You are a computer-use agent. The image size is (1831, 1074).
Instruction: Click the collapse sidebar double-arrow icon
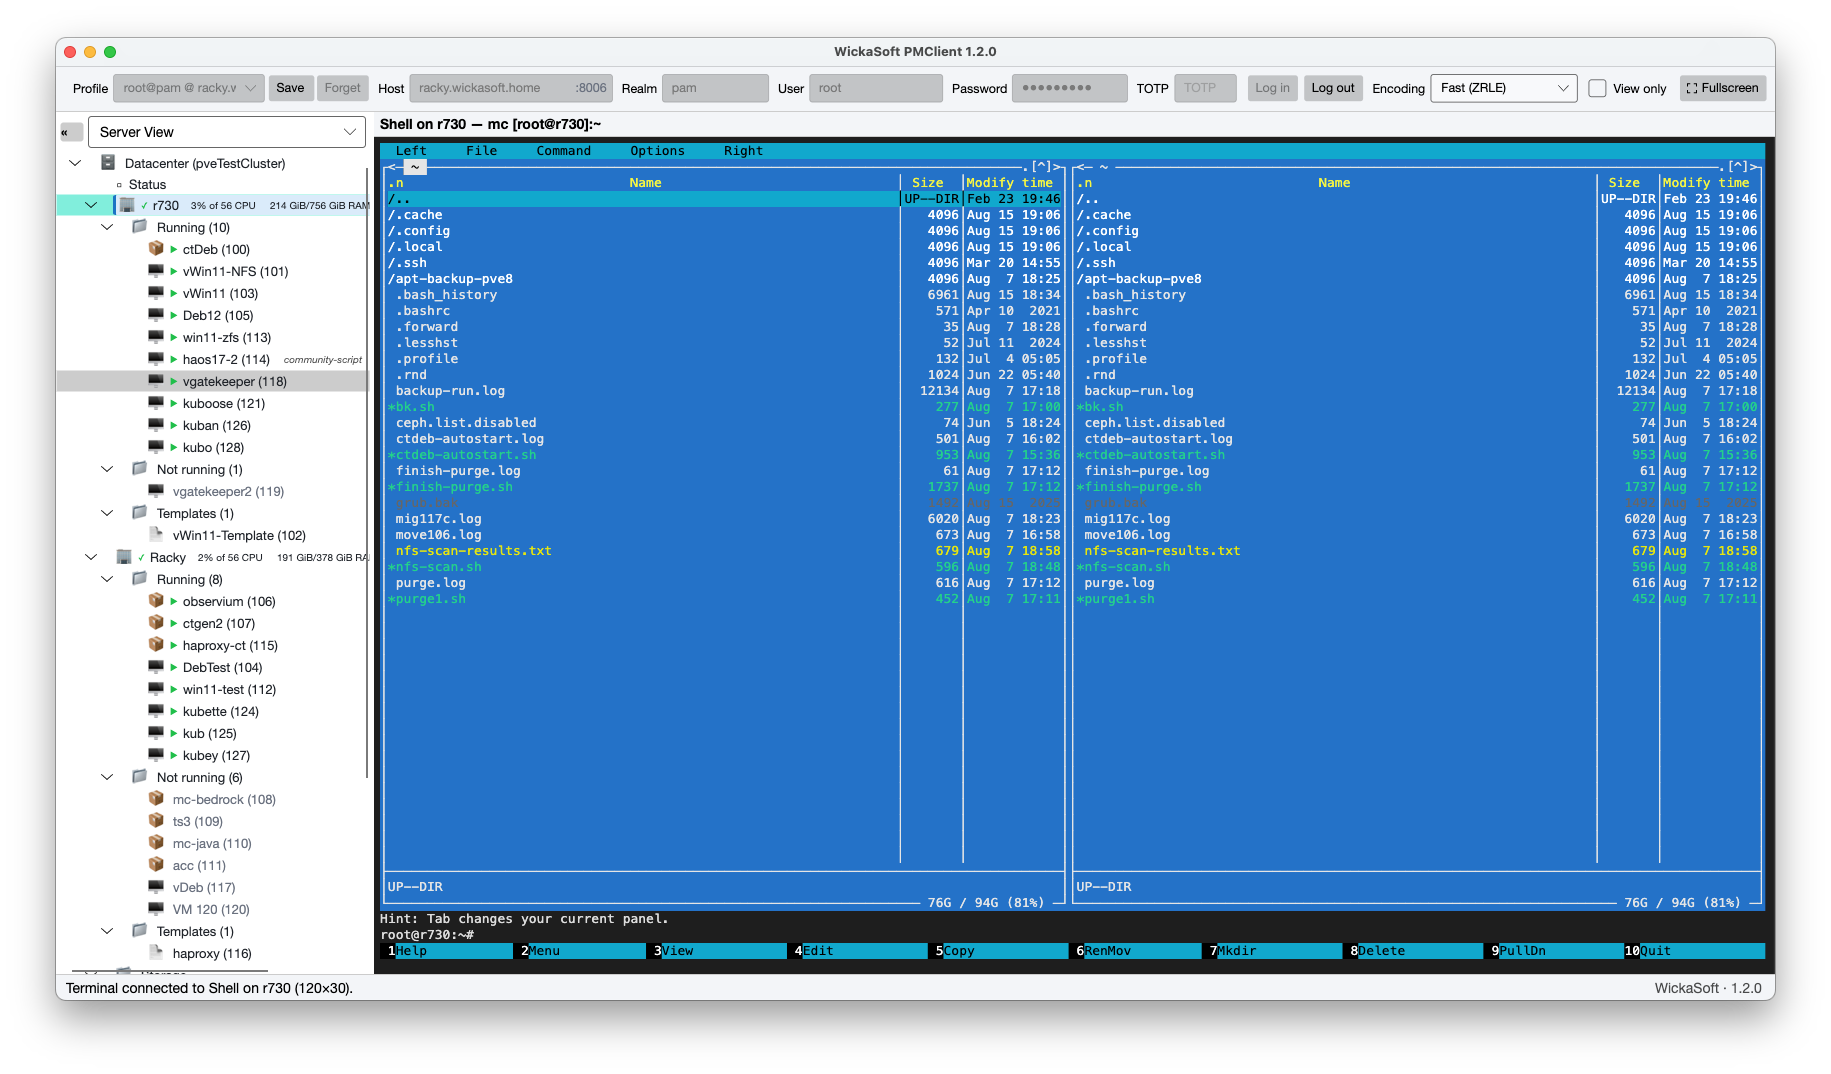click(x=70, y=132)
